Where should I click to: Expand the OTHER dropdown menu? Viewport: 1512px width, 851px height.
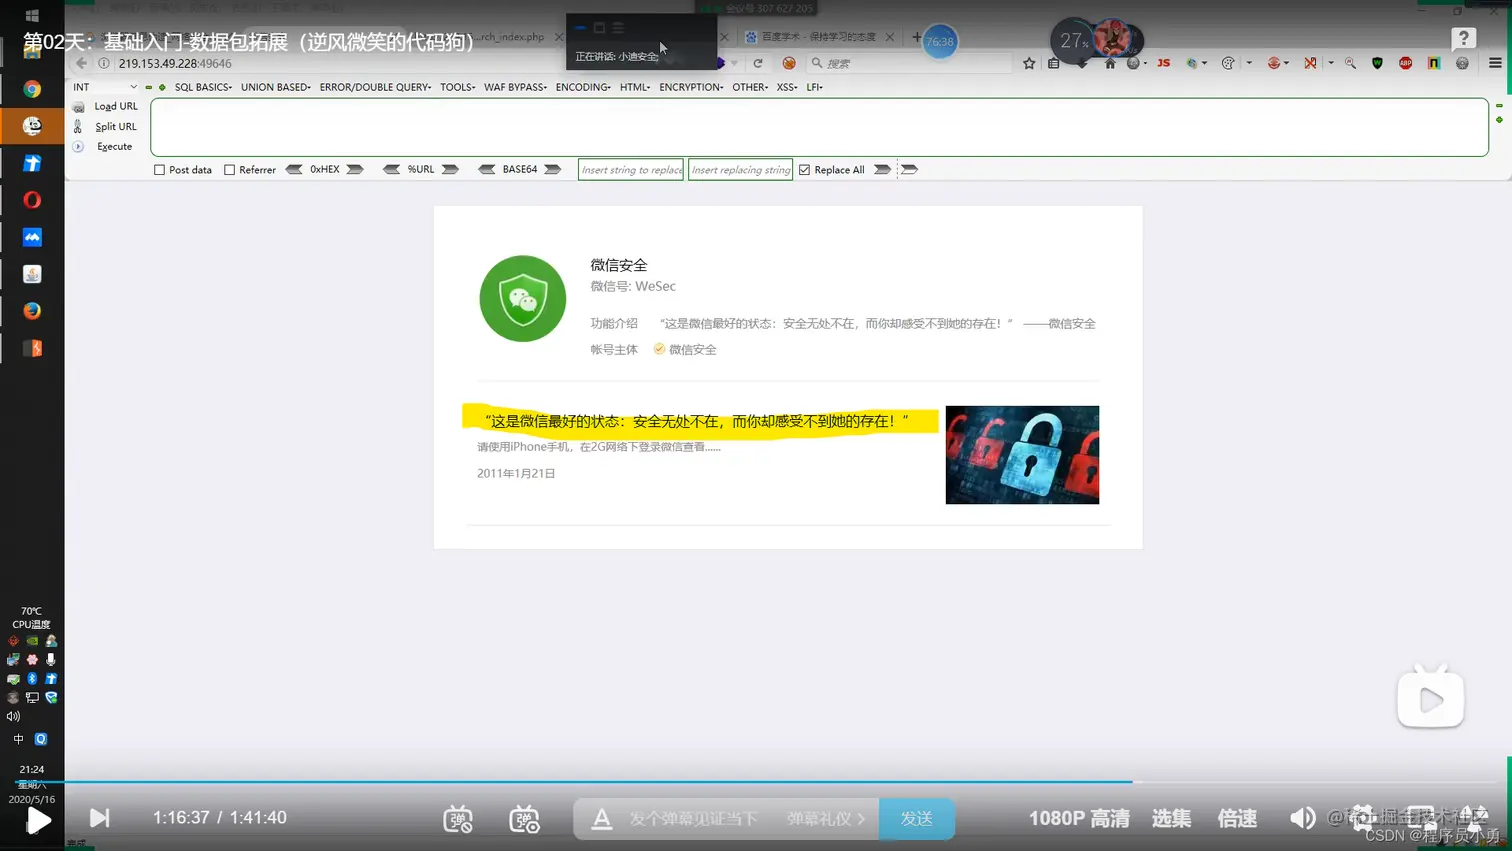click(750, 87)
